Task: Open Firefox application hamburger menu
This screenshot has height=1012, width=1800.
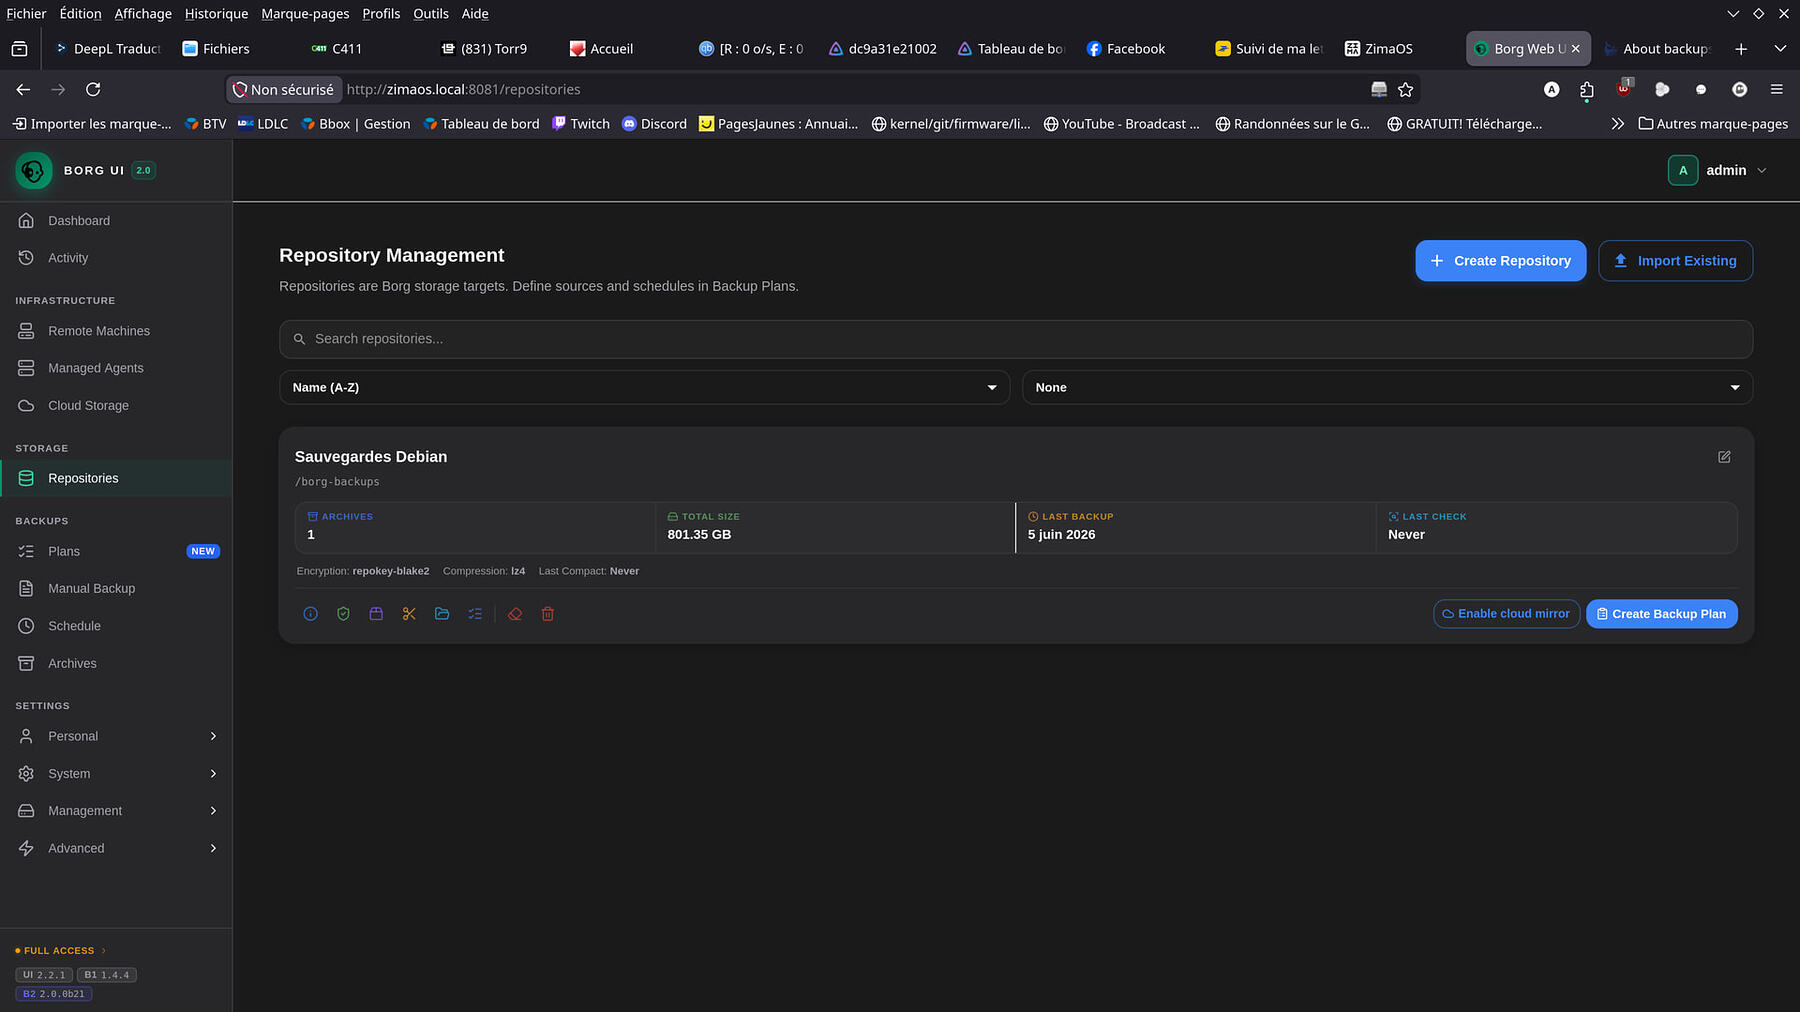Action: (x=1776, y=90)
